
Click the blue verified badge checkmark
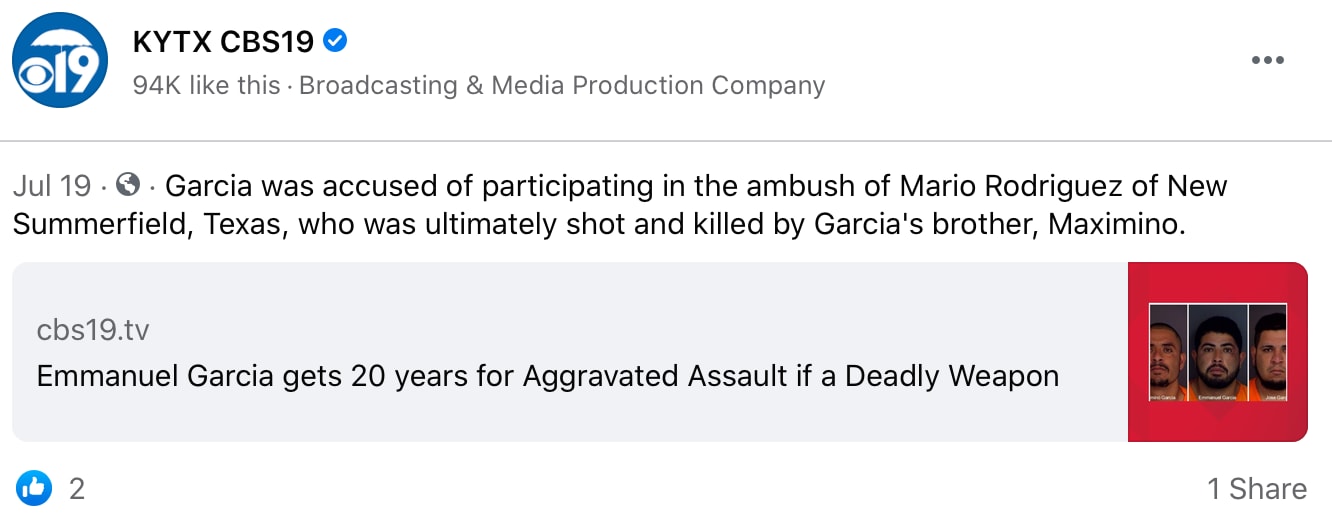coord(337,41)
